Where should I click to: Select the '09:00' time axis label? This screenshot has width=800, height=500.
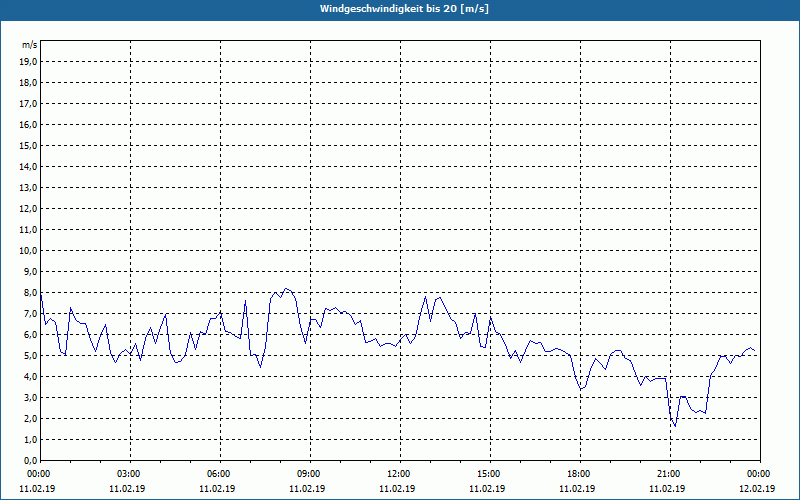click(308, 474)
